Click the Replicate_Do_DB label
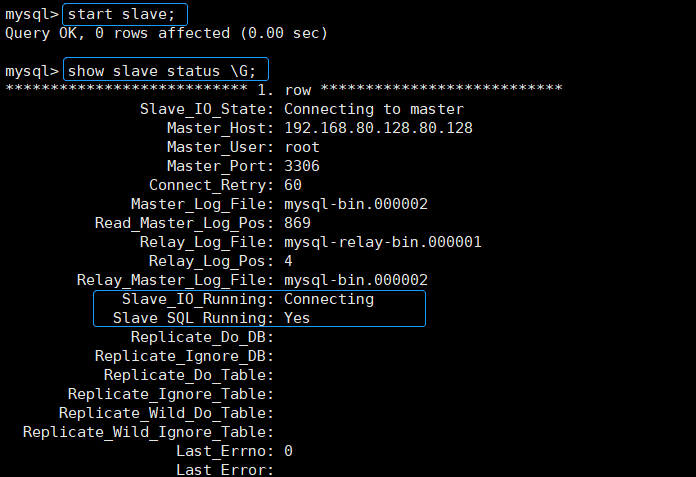This screenshot has width=696, height=477. [x=202, y=337]
